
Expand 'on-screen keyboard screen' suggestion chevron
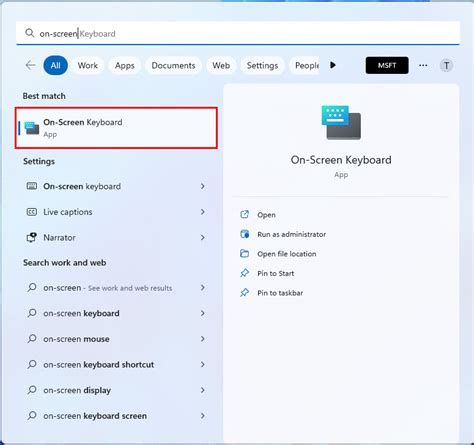[203, 416]
